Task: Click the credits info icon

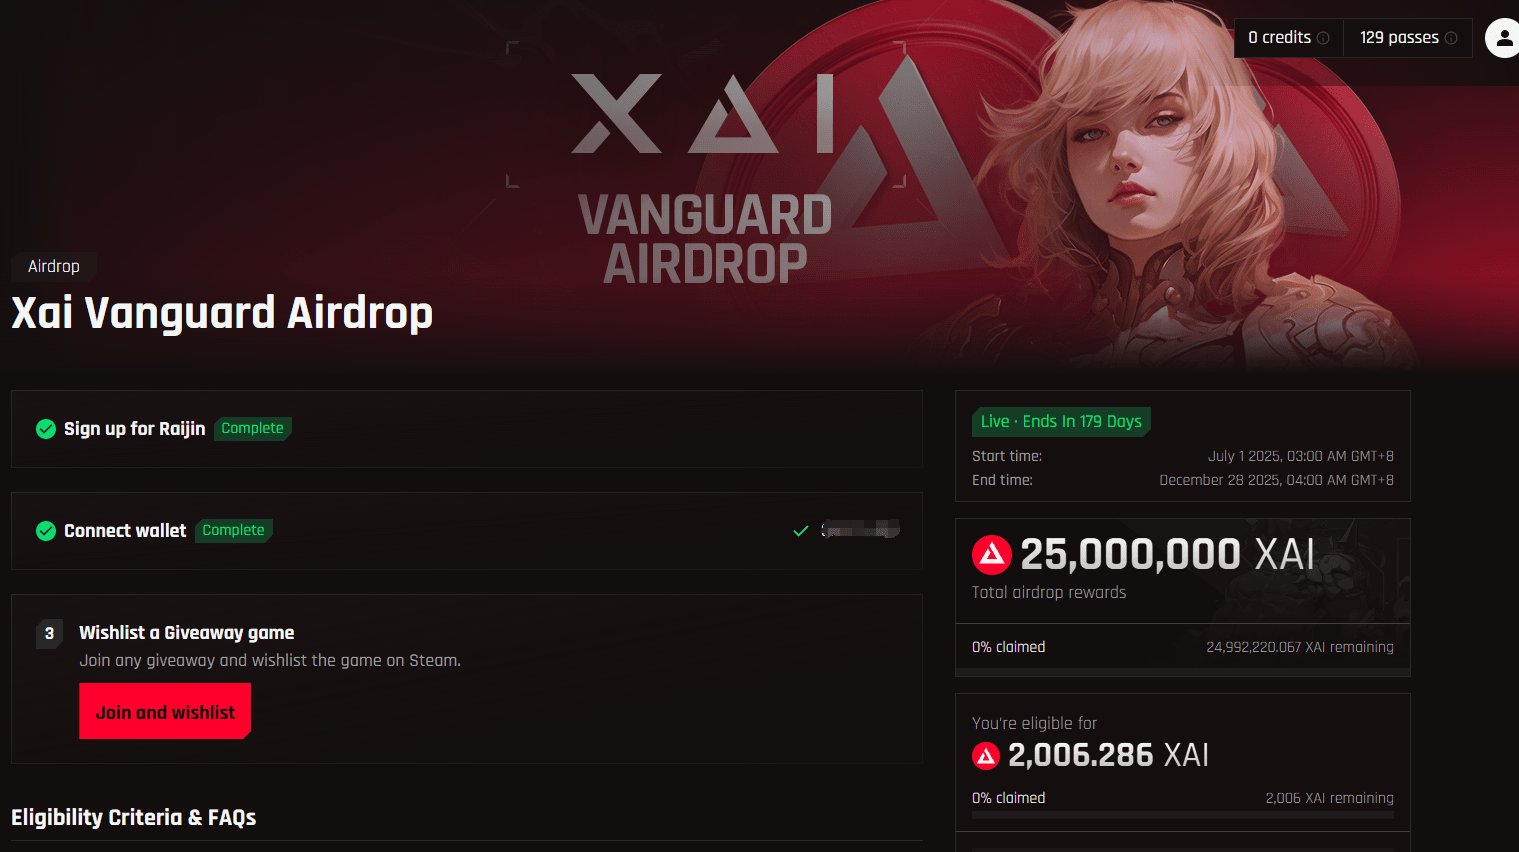Action: pyautogui.click(x=1323, y=38)
